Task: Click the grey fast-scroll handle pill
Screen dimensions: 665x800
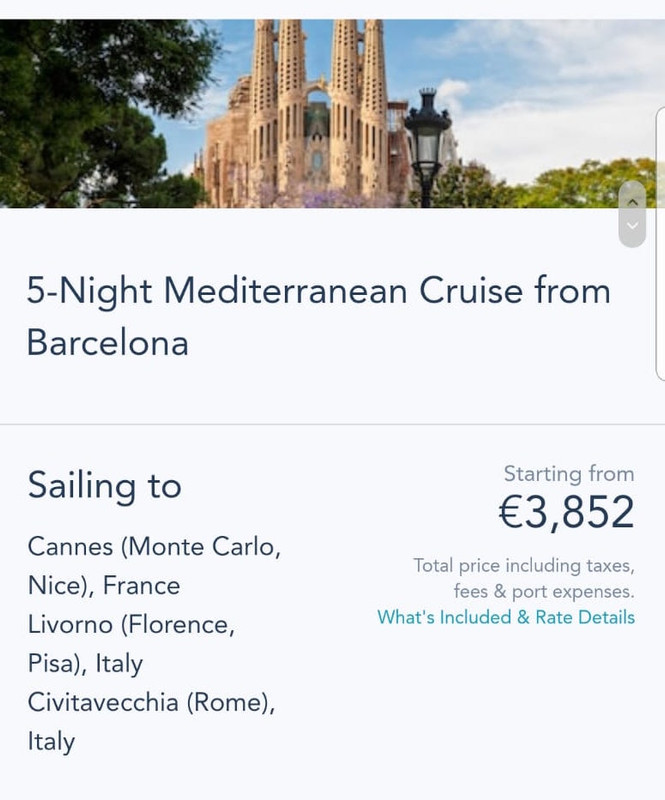Action: coord(632,214)
